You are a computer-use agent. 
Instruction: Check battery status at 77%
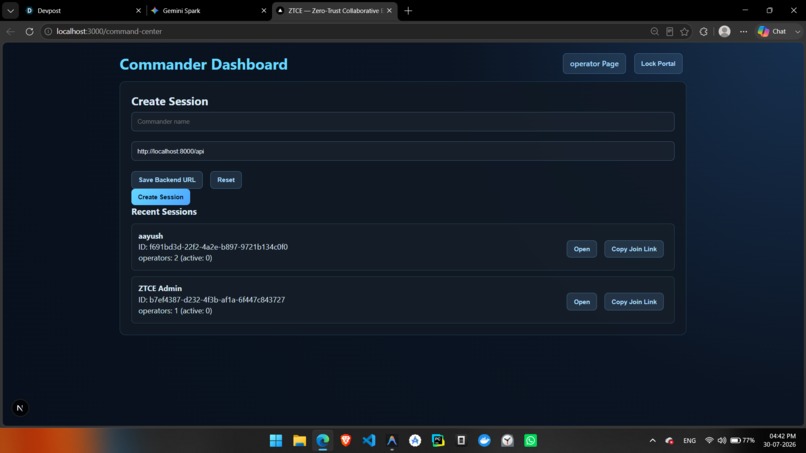pyautogui.click(x=742, y=441)
